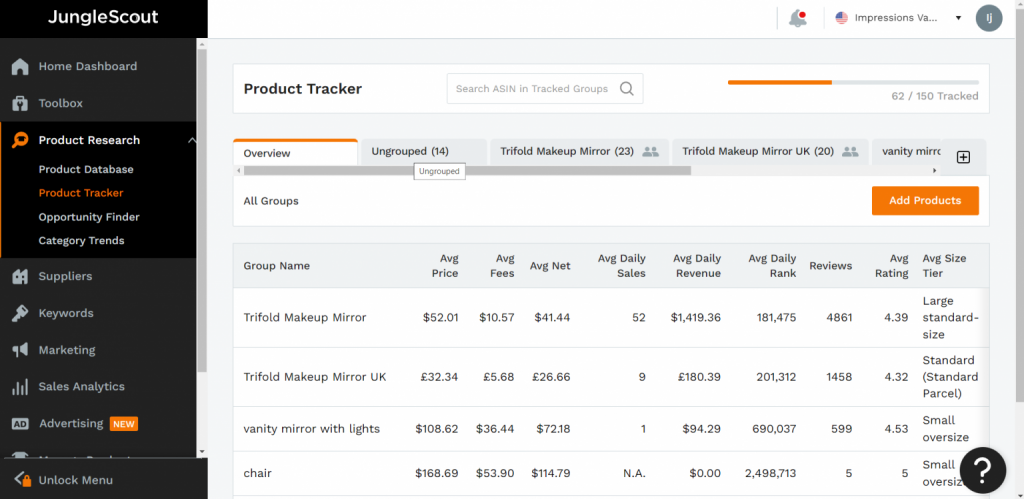This screenshot has height=499, width=1024.
Task: Click the NEW badge next to Advertising
Action: pyautogui.click(x=123, y=425)
